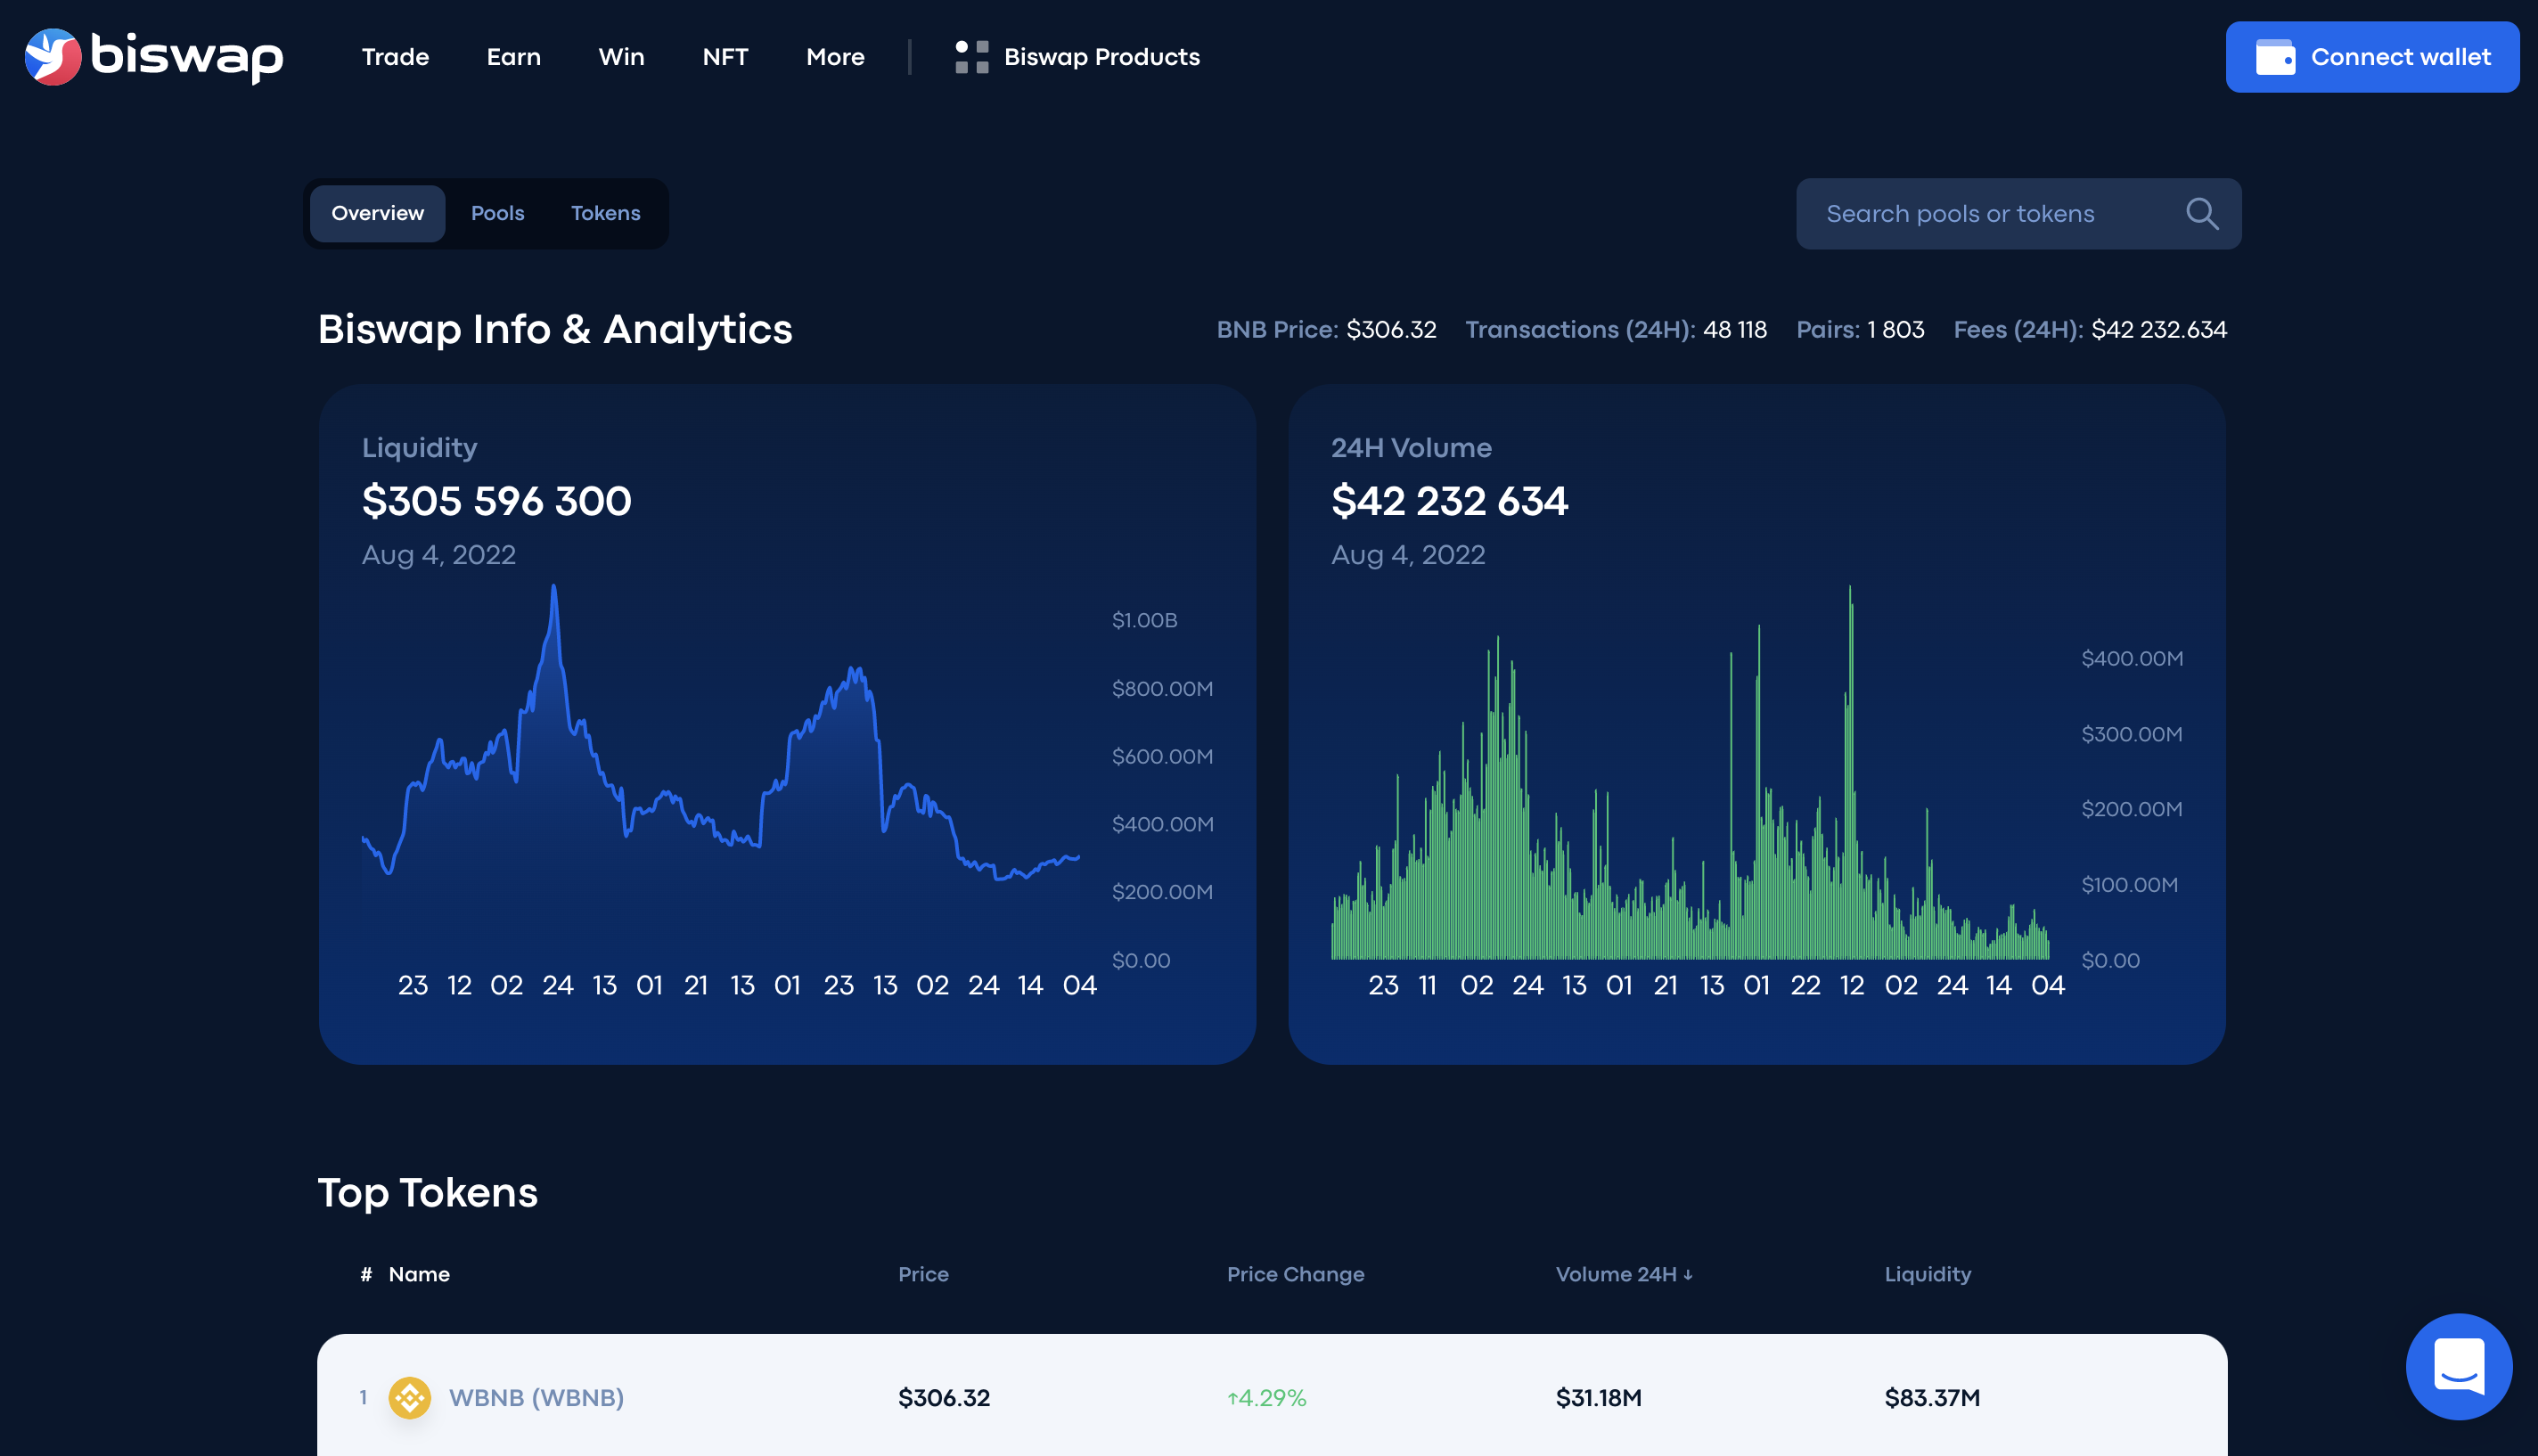Switch to the Pools tab
The width and height of the screenshot is (2538, 1456).
[497, 213]
